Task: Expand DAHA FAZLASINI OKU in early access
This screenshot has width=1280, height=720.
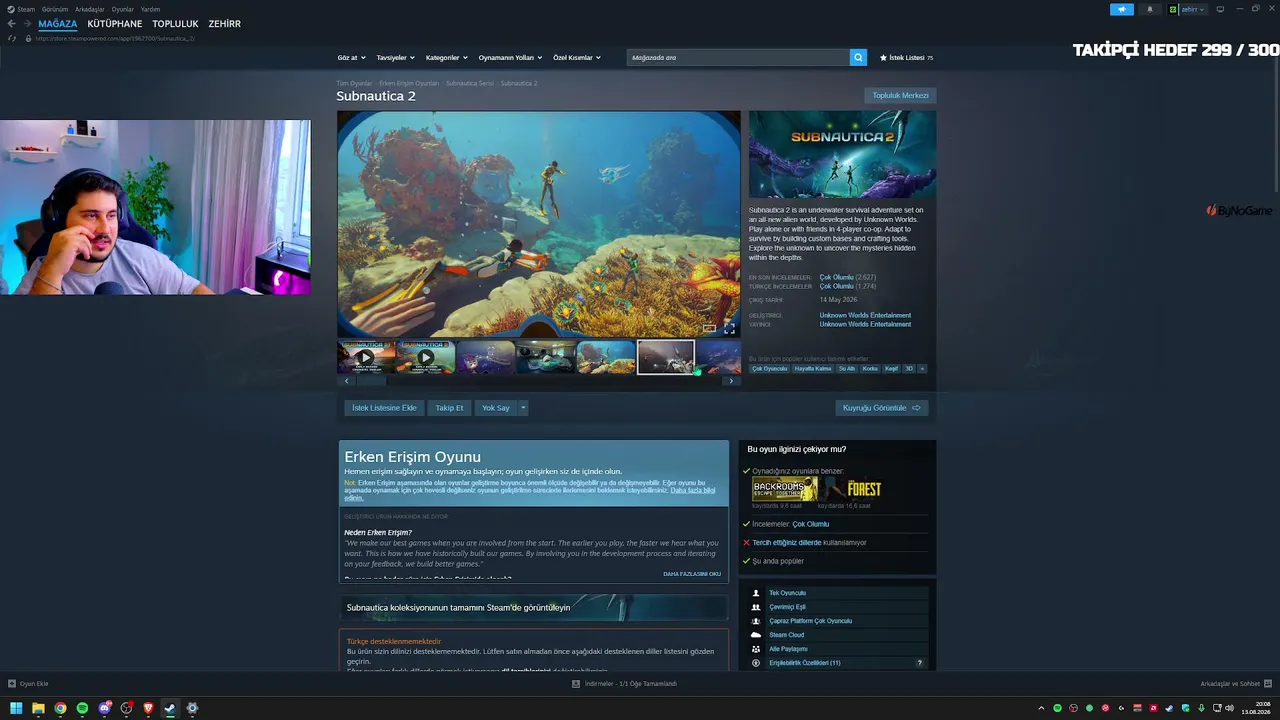Action: click(692, 574)
